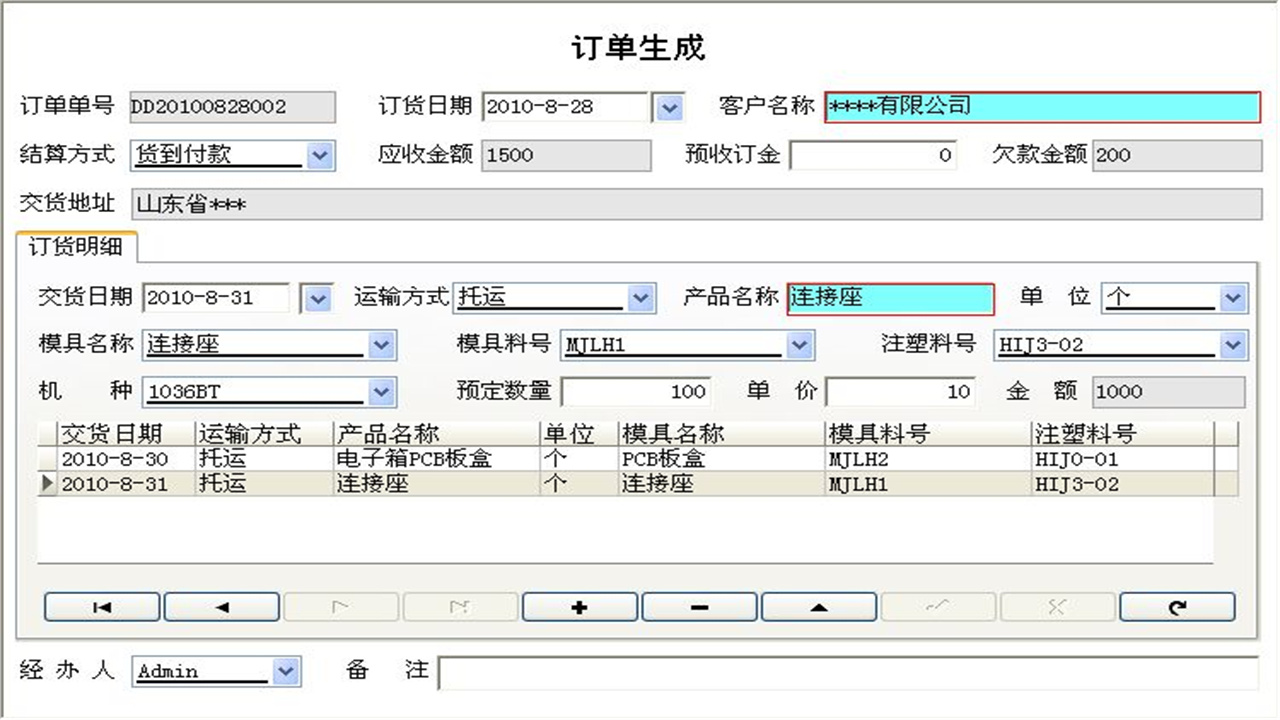Screen dimensions: 1280x720
Task: Expand the 模具名称 combo box
Action: [380, 343]
